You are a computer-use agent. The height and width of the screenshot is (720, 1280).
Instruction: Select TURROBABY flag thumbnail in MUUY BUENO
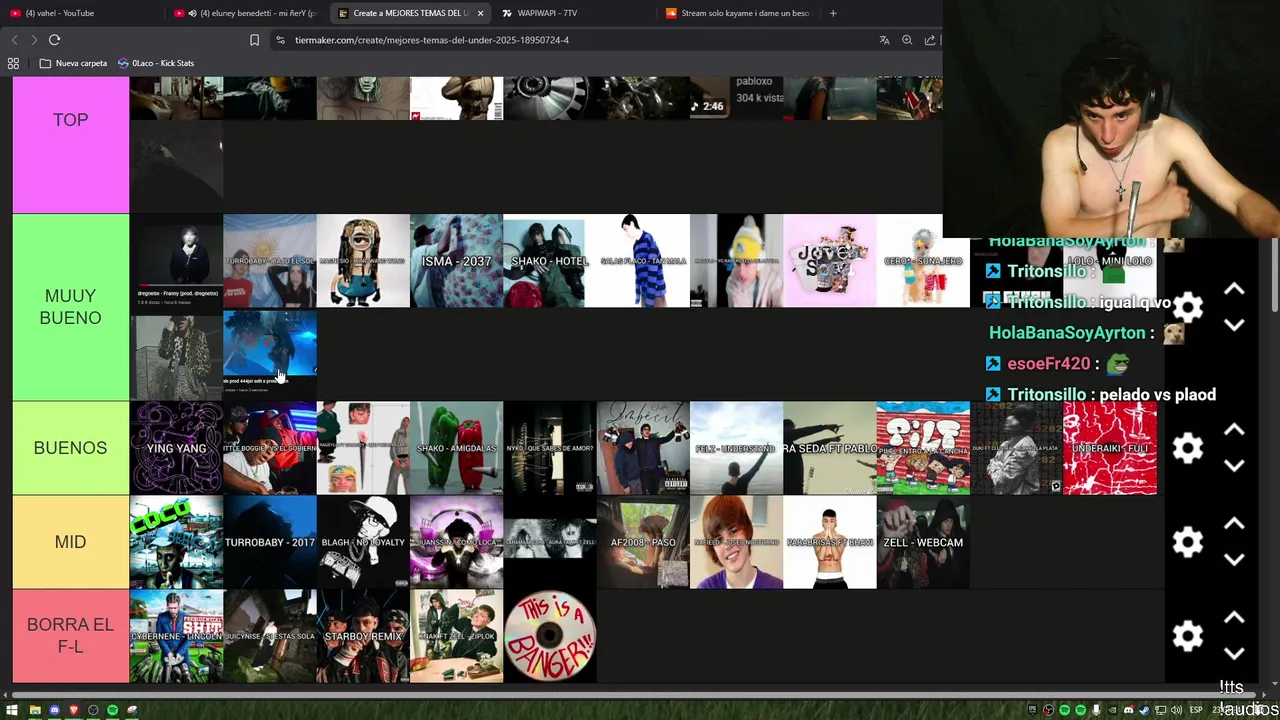[x=270, y=261]
